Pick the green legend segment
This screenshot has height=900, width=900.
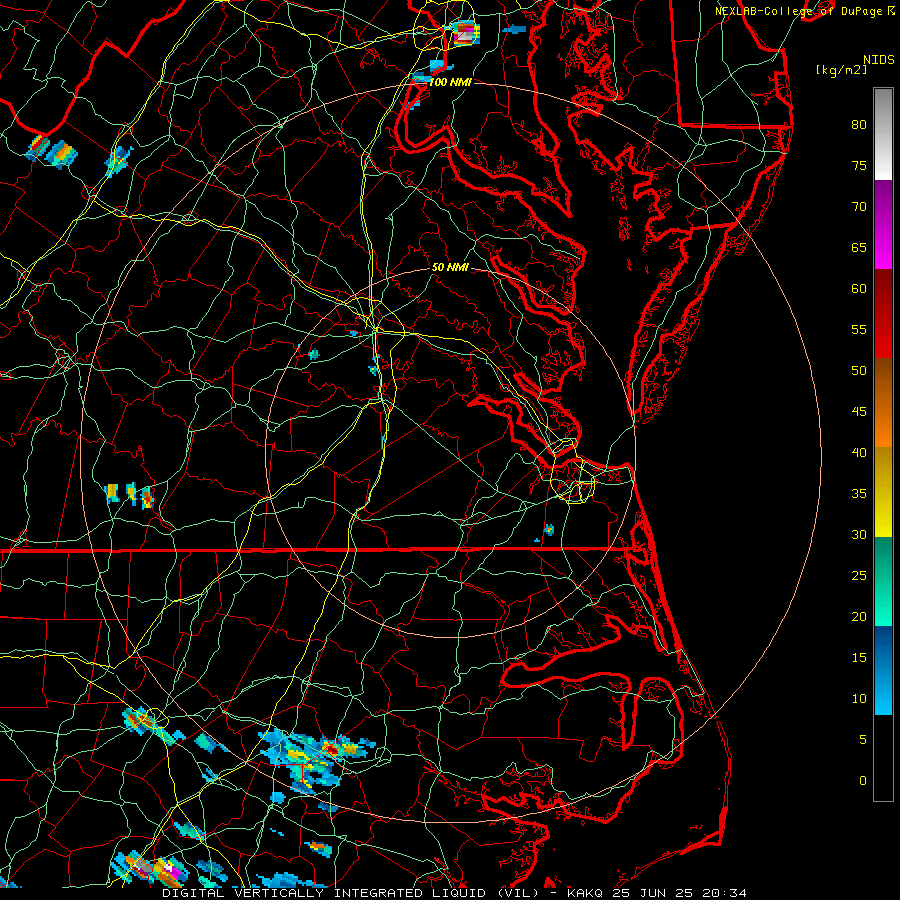883,581
